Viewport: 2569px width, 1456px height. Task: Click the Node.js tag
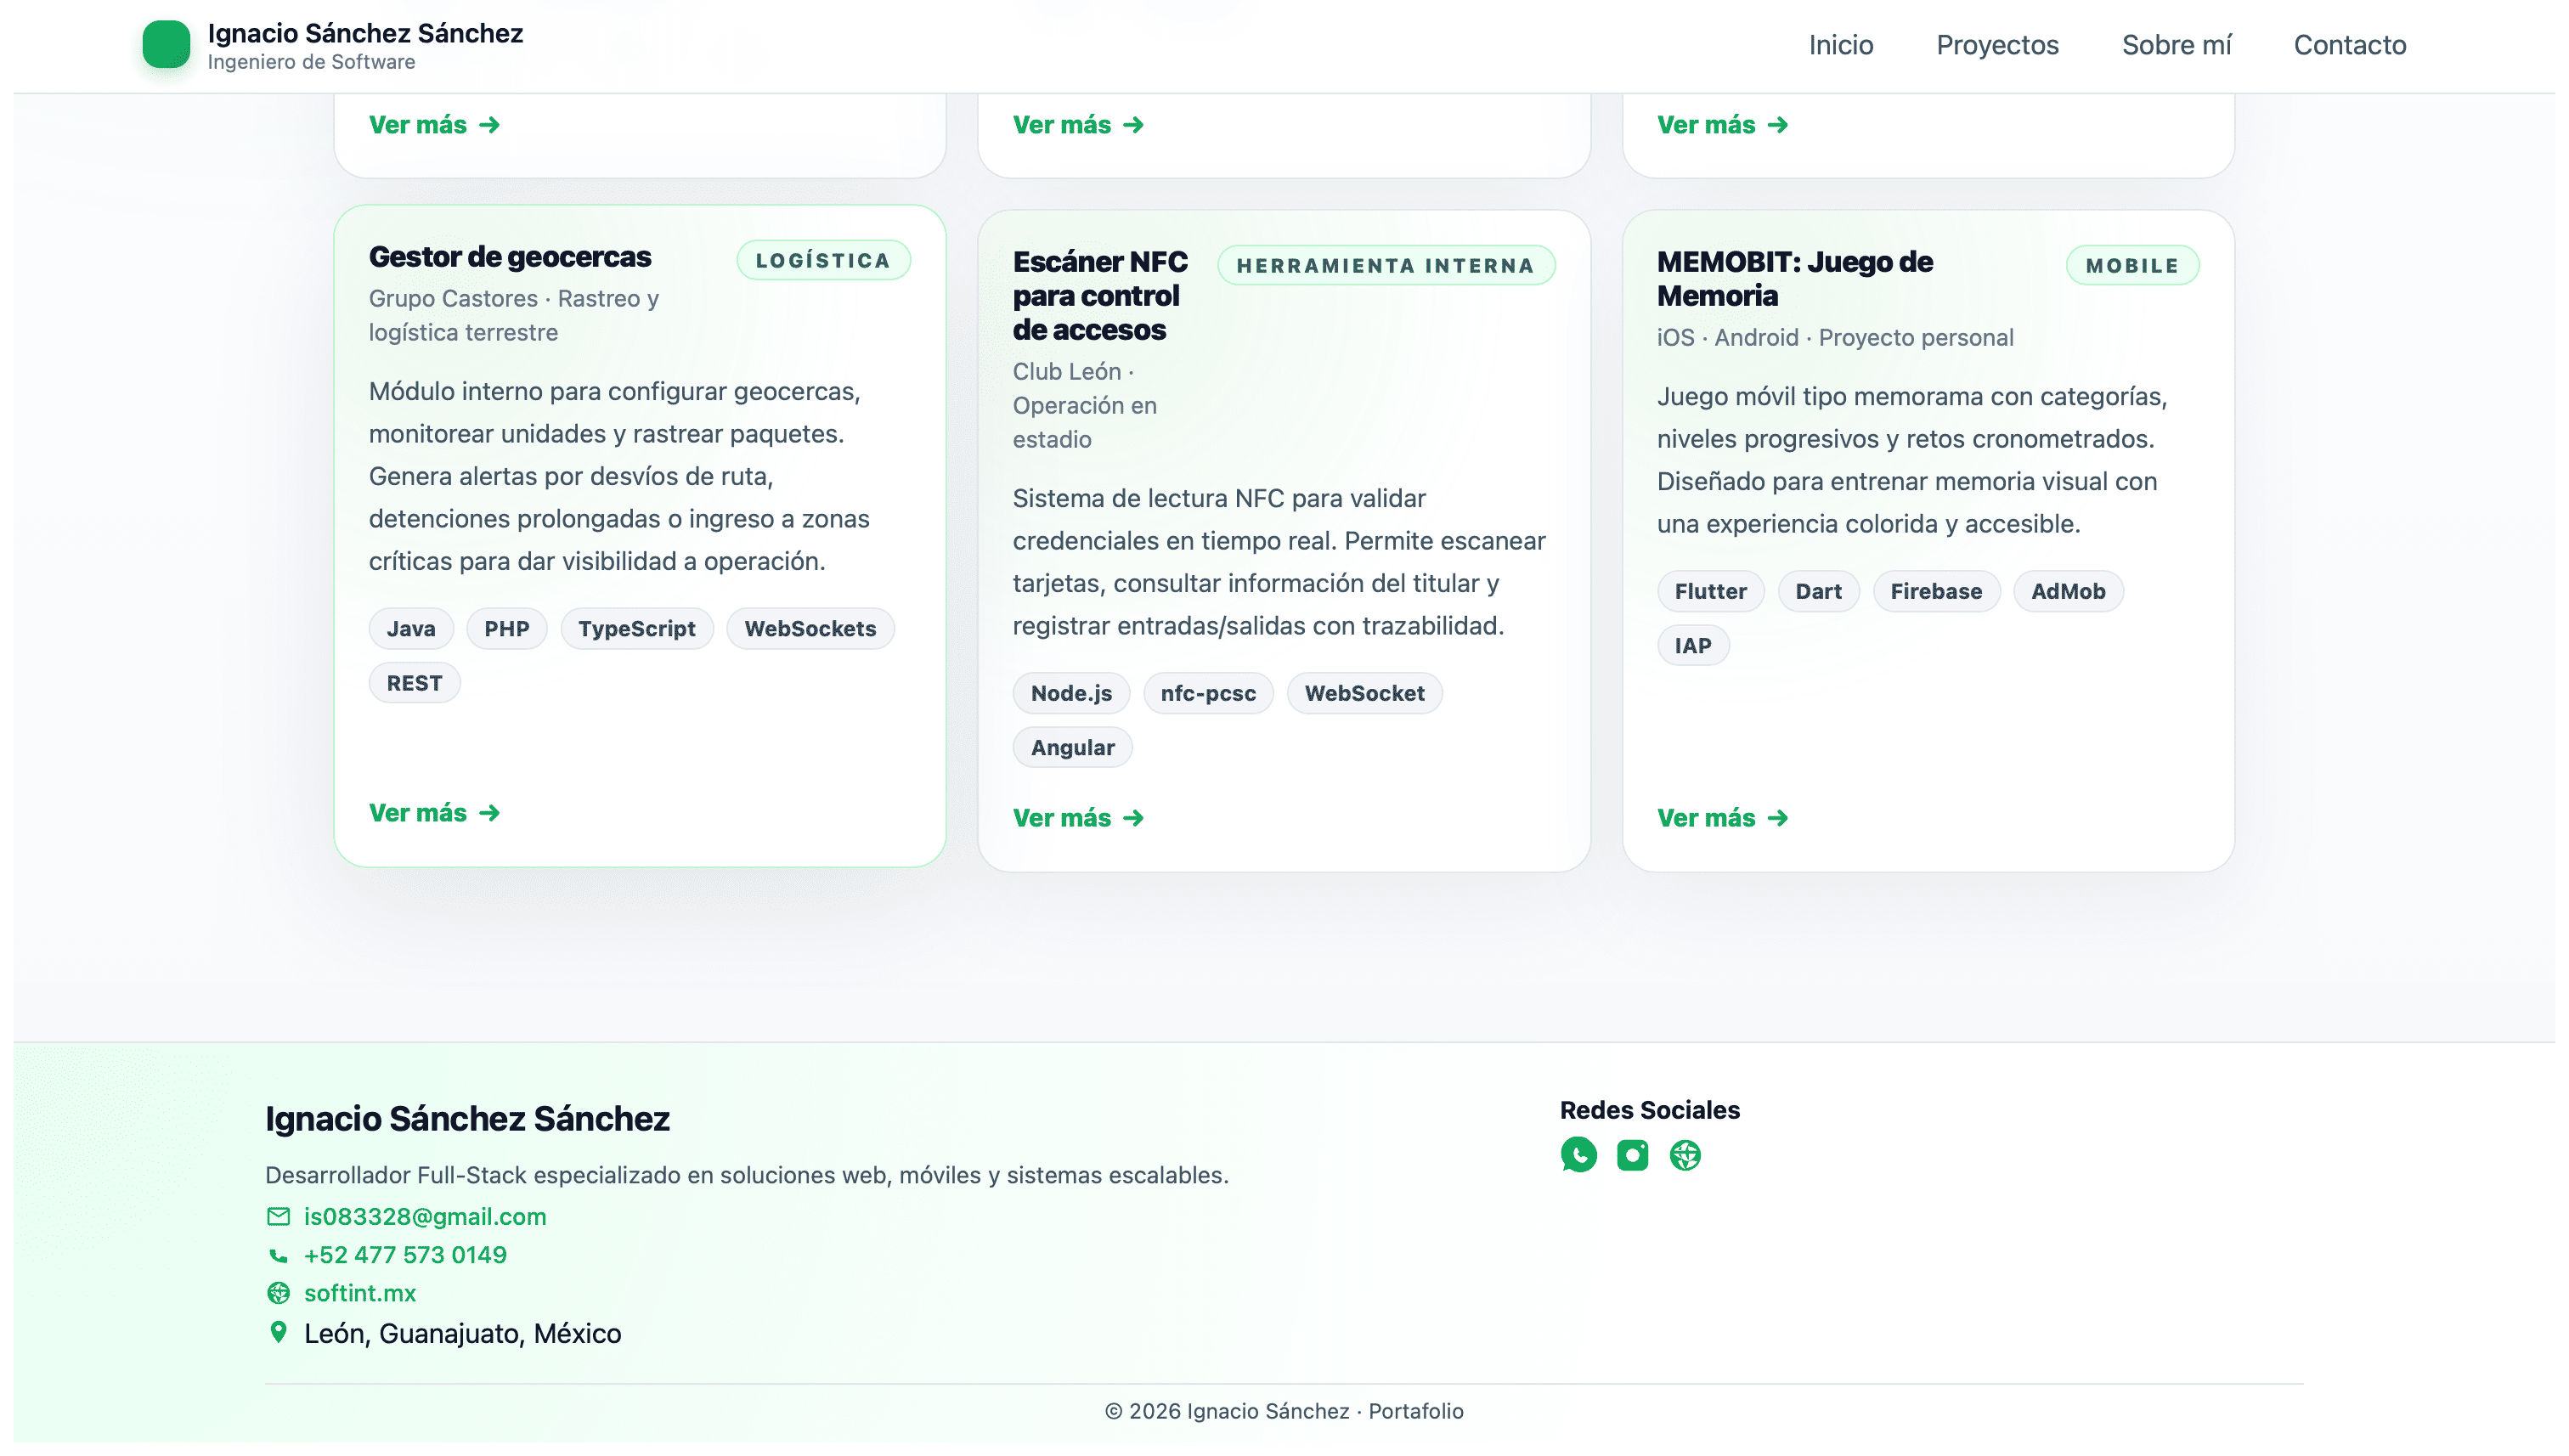pyautogui.click(x=1071, y=693)
